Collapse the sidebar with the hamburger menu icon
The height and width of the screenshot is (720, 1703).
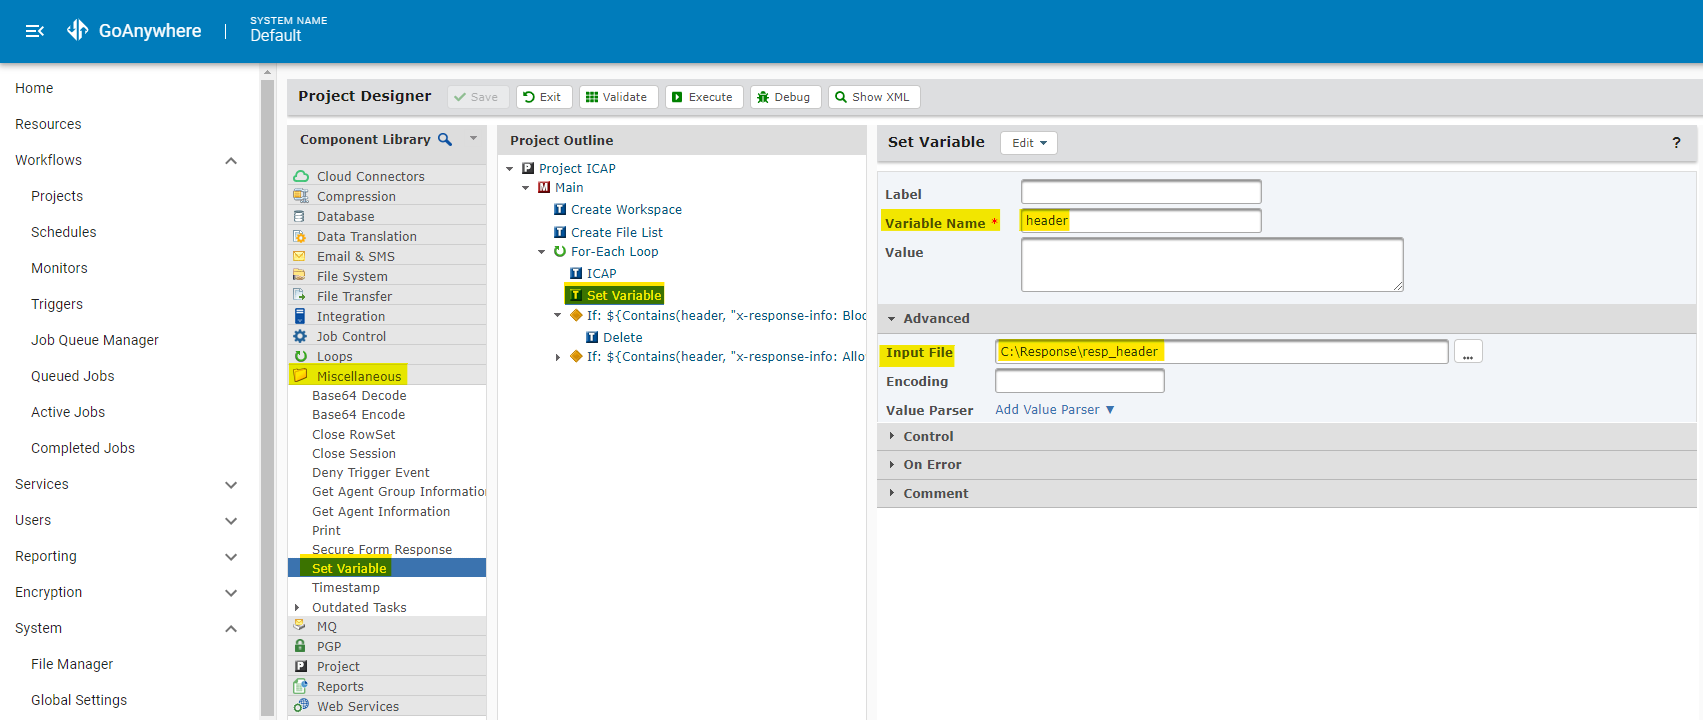(x=35, y=31)
